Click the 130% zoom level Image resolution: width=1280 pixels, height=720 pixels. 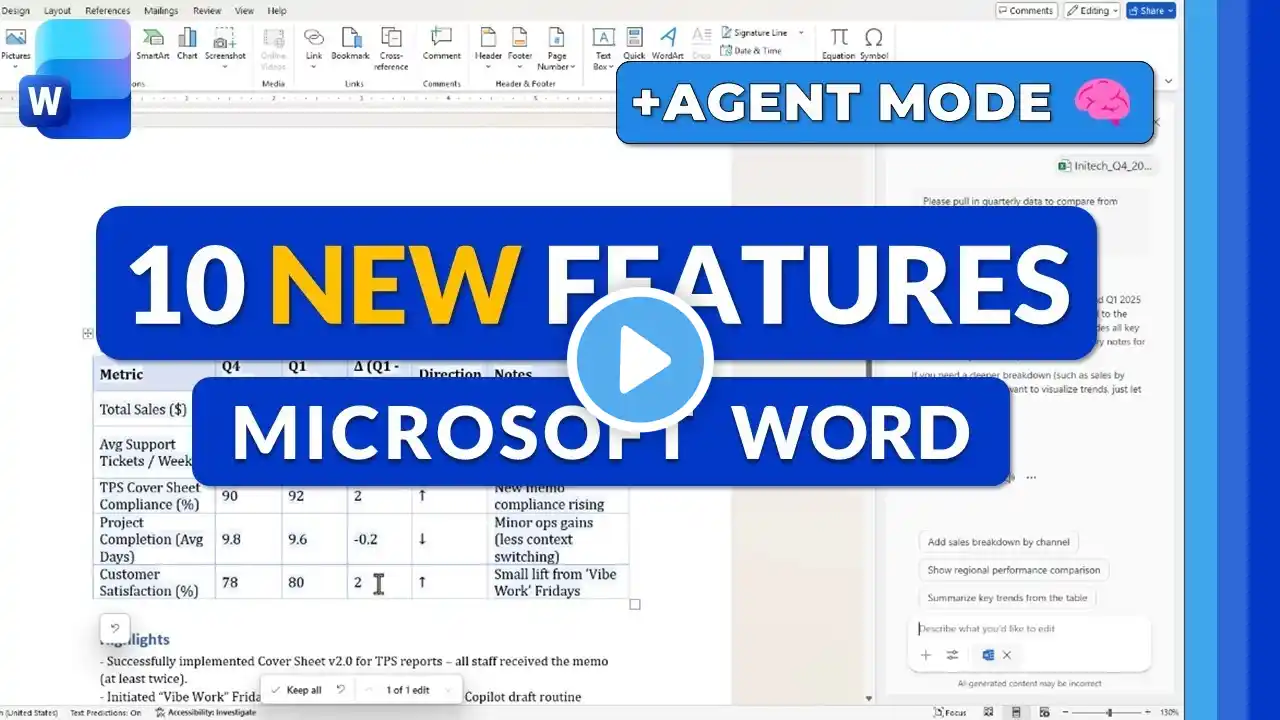1167,712
